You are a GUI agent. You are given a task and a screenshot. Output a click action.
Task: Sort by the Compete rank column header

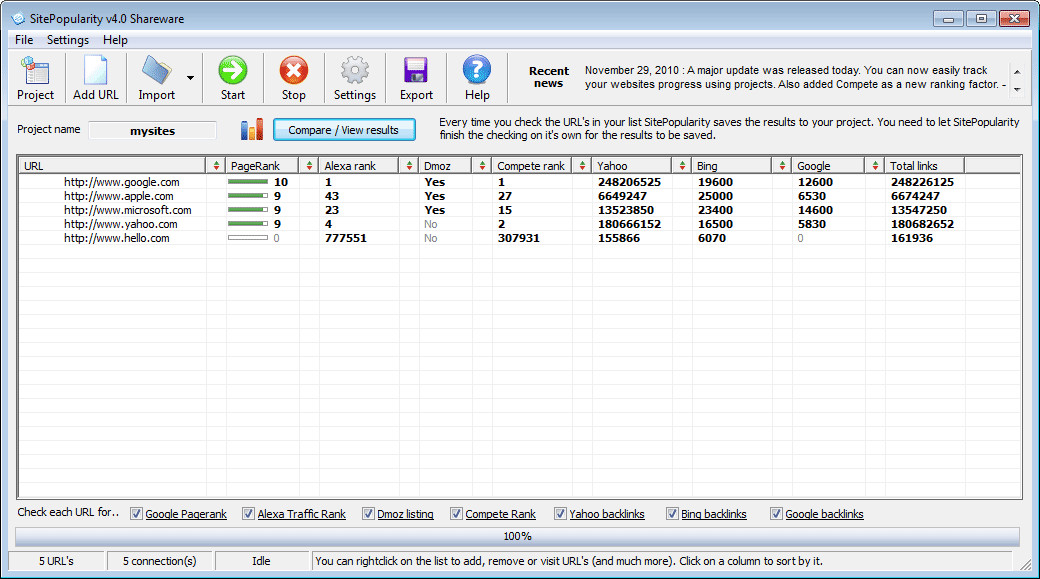click(x=532, y=166)
